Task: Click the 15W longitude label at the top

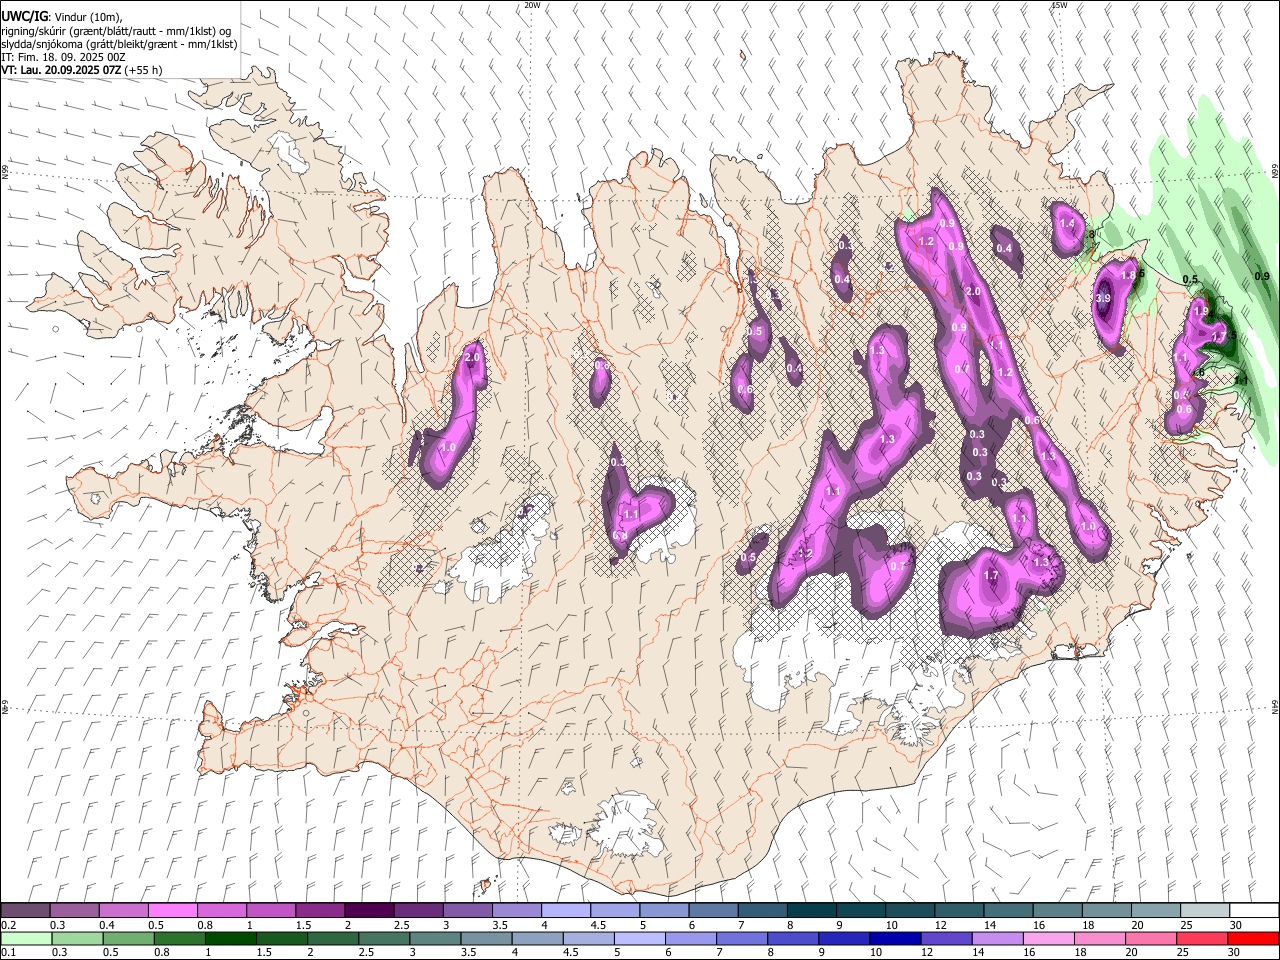Action: click(x=1060, y=5)
